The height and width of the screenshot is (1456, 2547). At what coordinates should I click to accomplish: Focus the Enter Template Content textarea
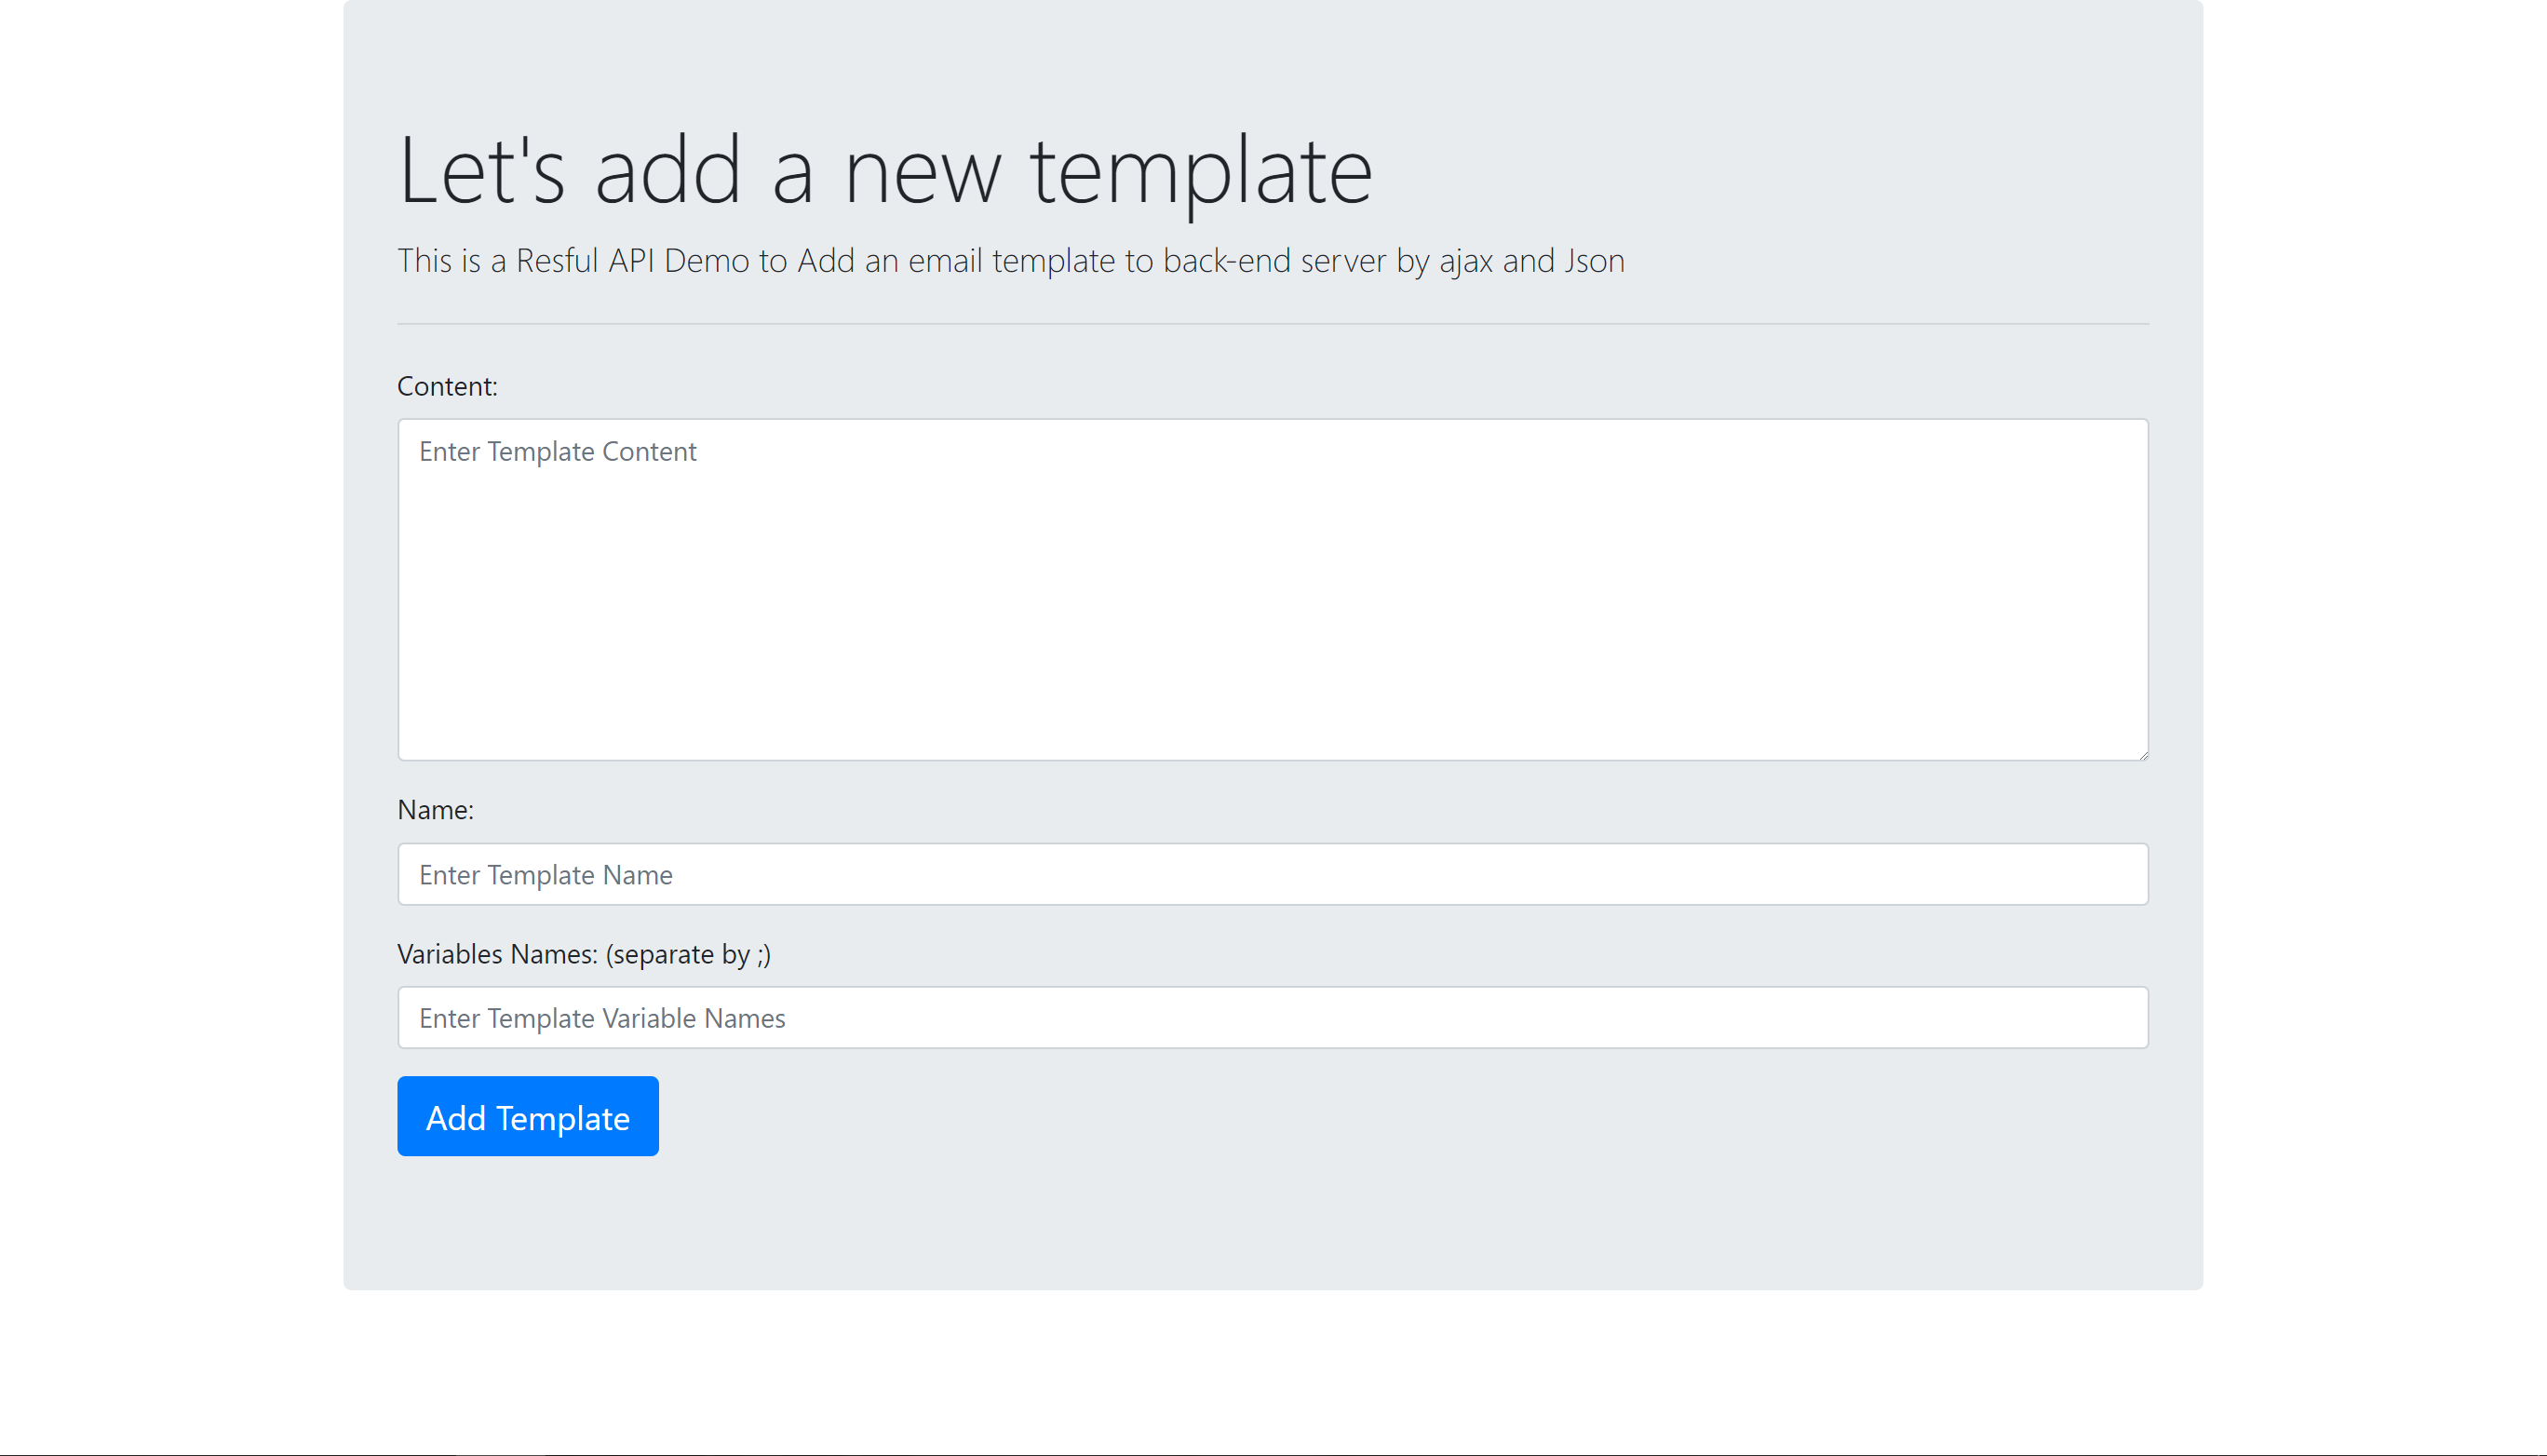[1272, 589]
